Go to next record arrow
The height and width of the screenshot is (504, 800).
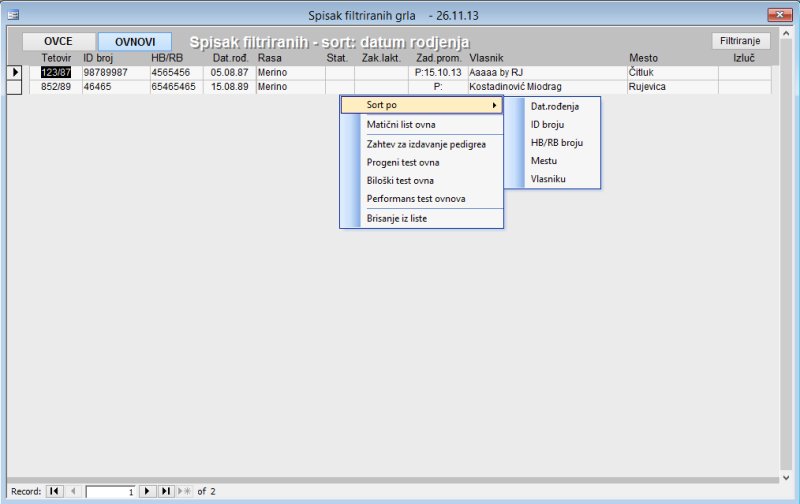click(x=146, y=491)
